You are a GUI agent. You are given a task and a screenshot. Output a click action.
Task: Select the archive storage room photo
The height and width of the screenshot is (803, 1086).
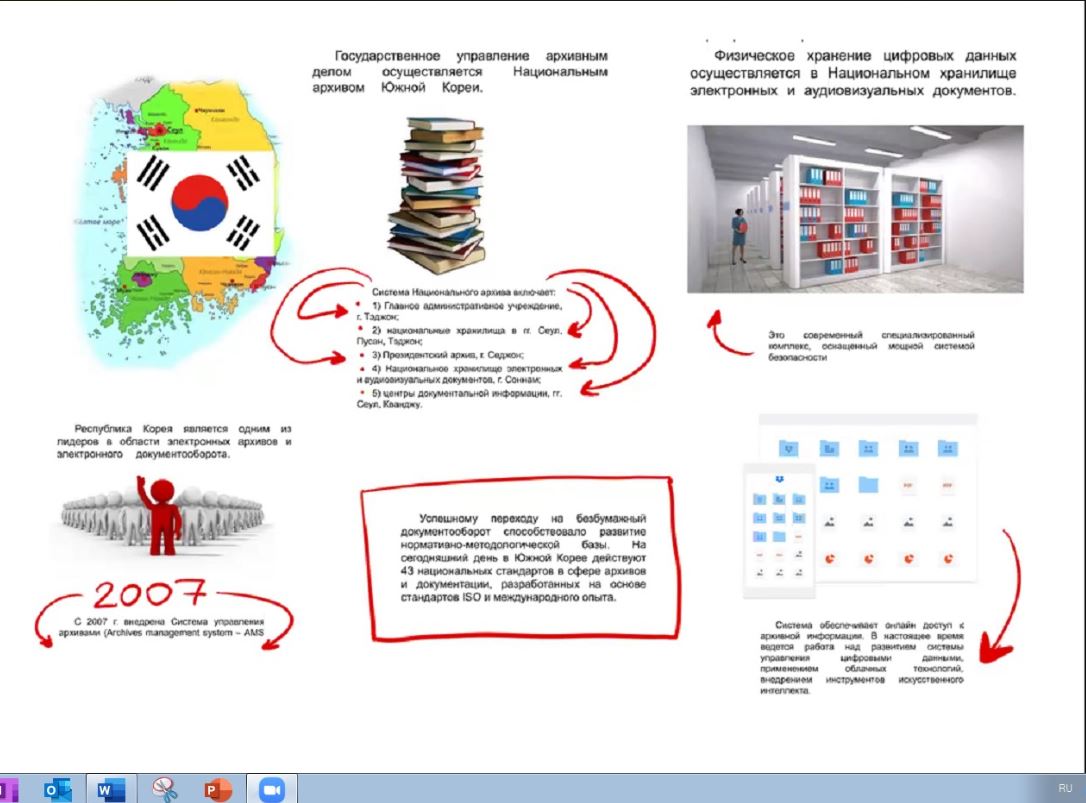(855, 209)
